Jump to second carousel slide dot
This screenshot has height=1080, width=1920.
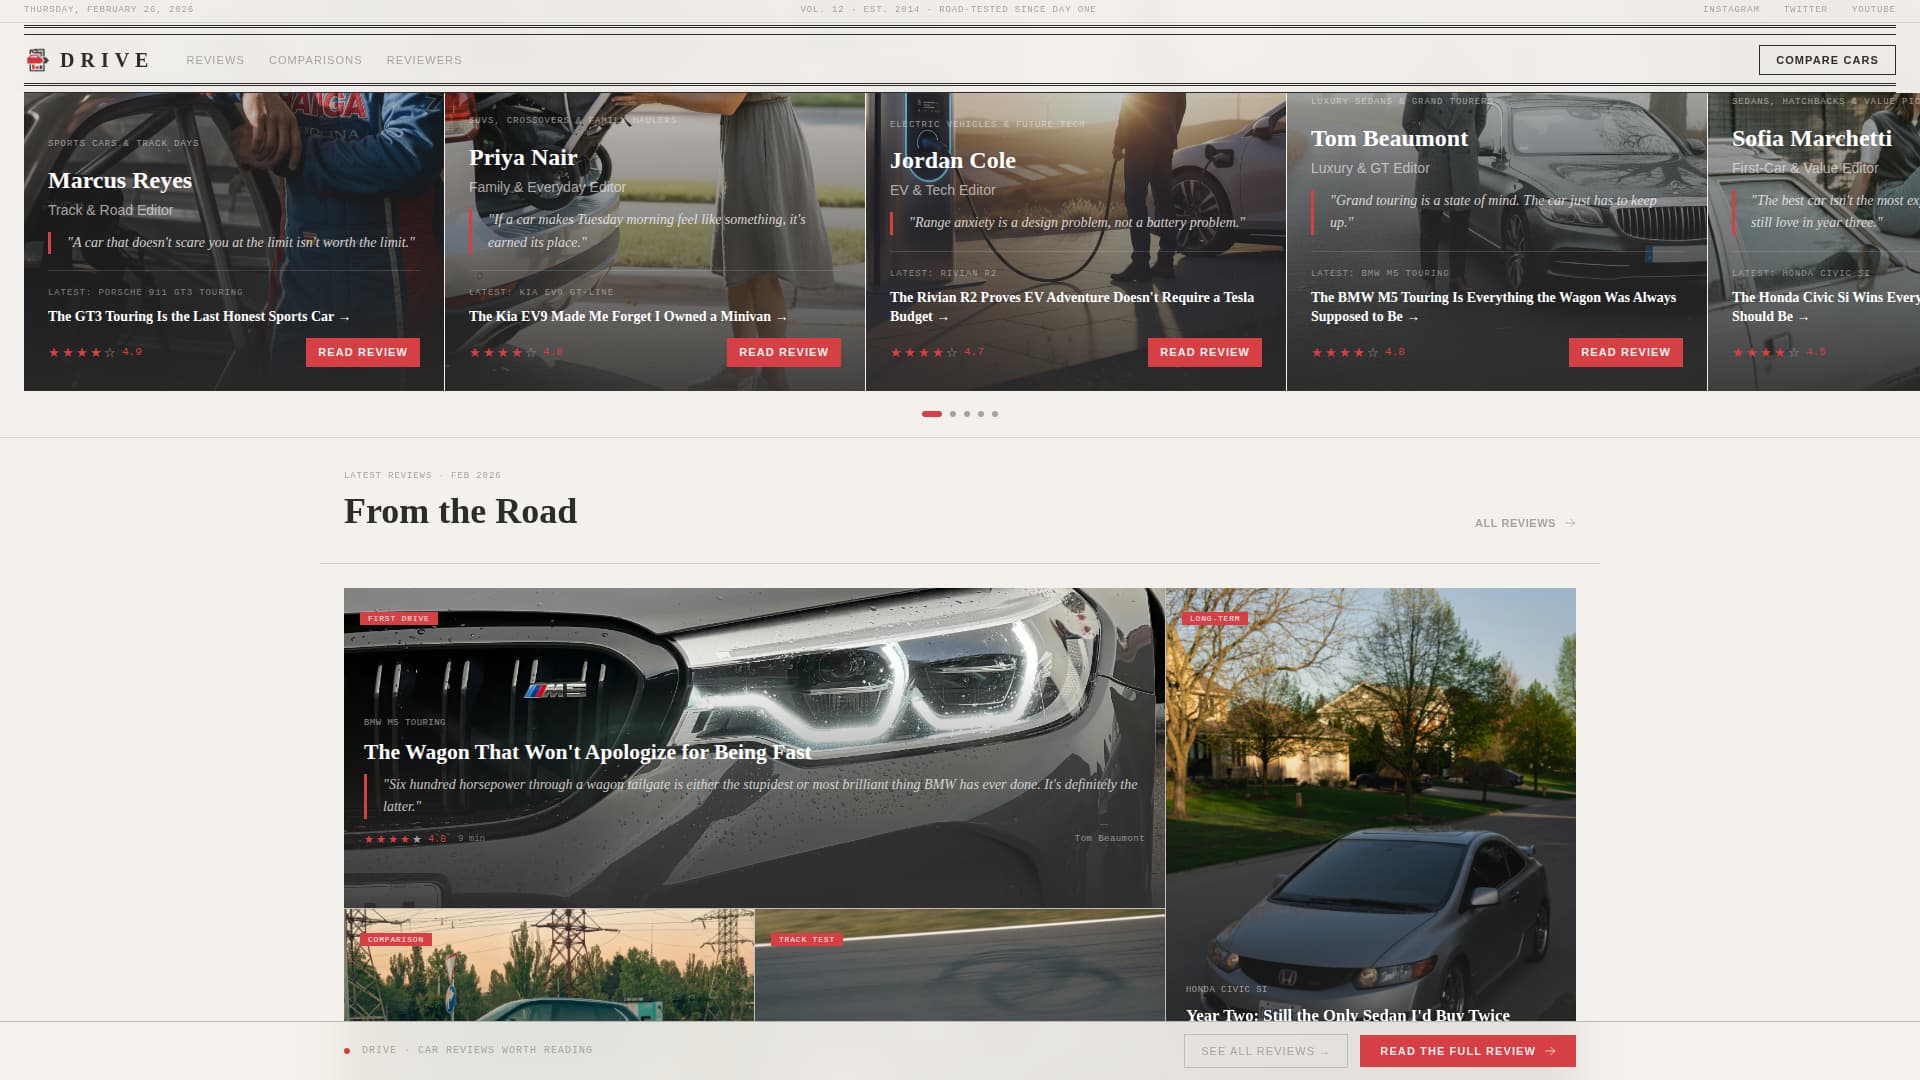click(x=953, y=414)
